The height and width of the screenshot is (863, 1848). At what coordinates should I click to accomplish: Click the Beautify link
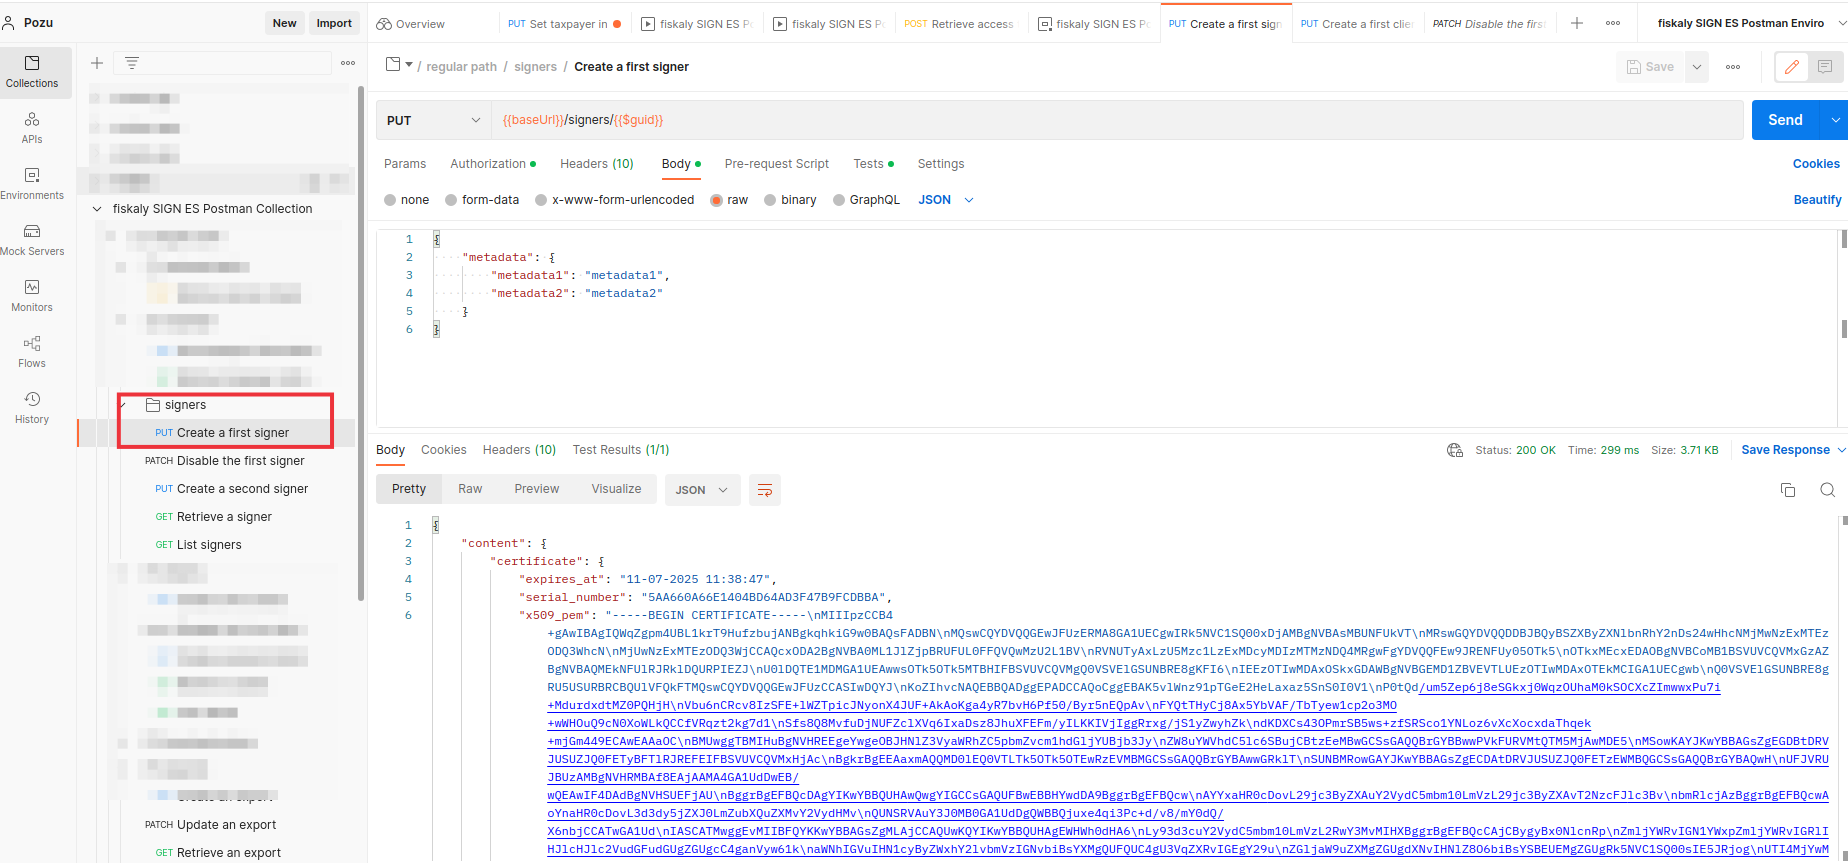[x=1817, y=200]
